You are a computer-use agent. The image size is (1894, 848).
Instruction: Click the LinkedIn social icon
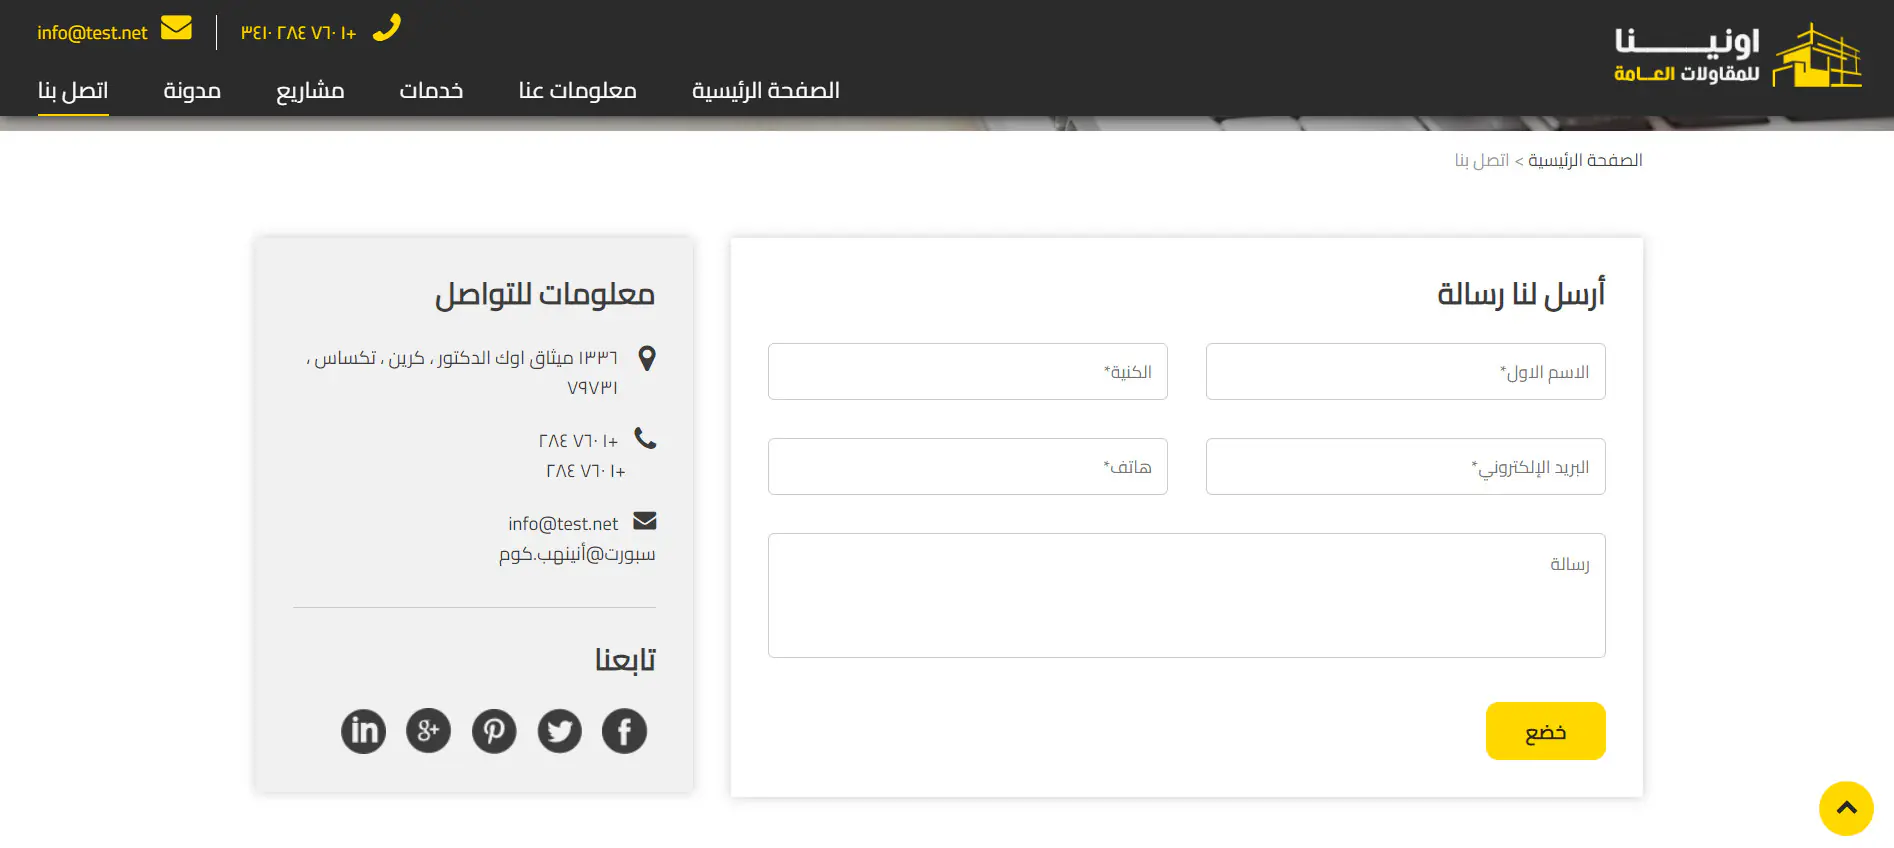(363, 731)
